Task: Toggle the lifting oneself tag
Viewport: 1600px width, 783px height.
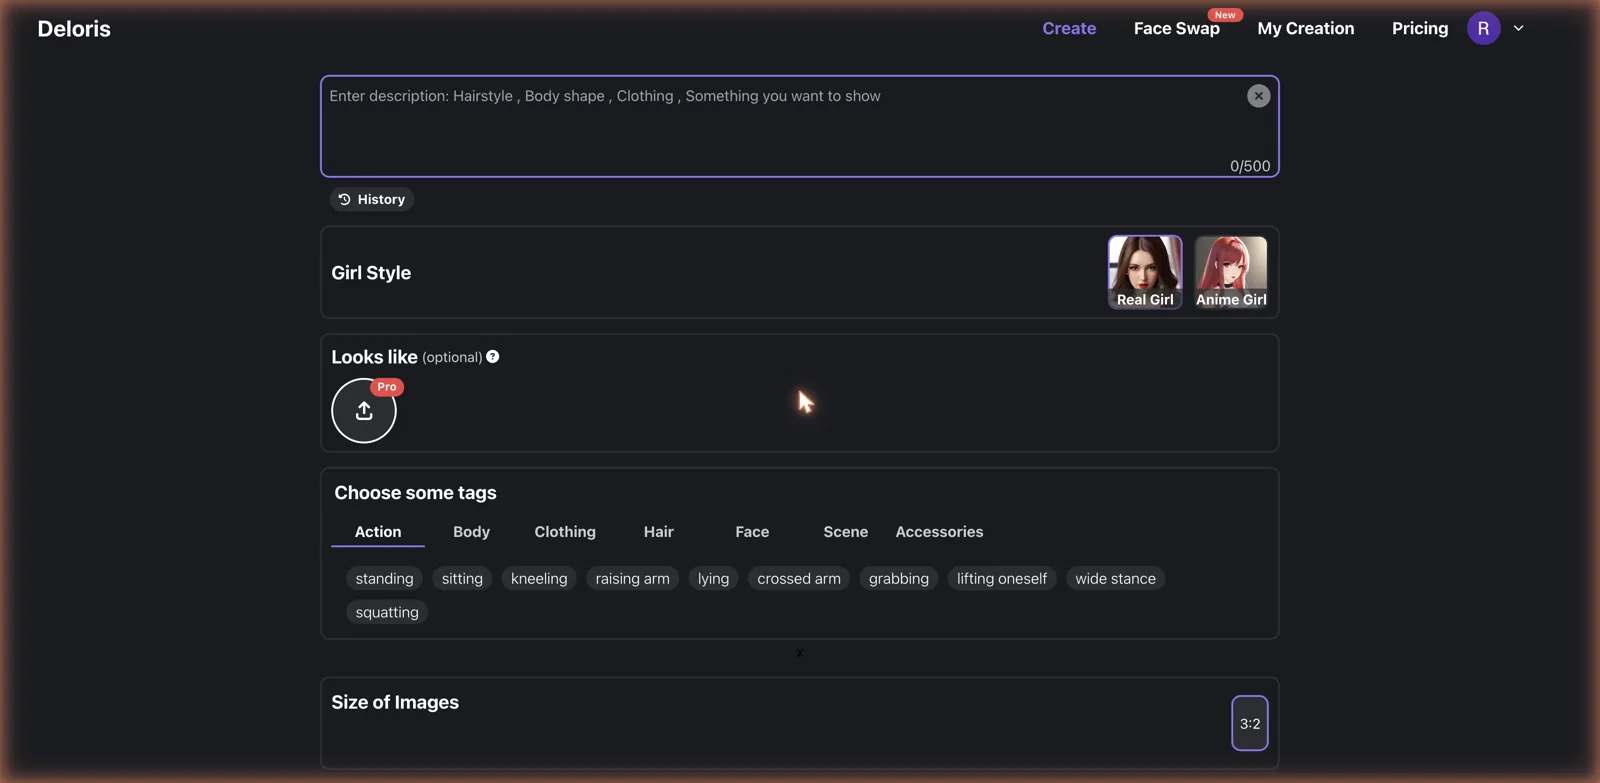Action: click(x=1001, y=579)
